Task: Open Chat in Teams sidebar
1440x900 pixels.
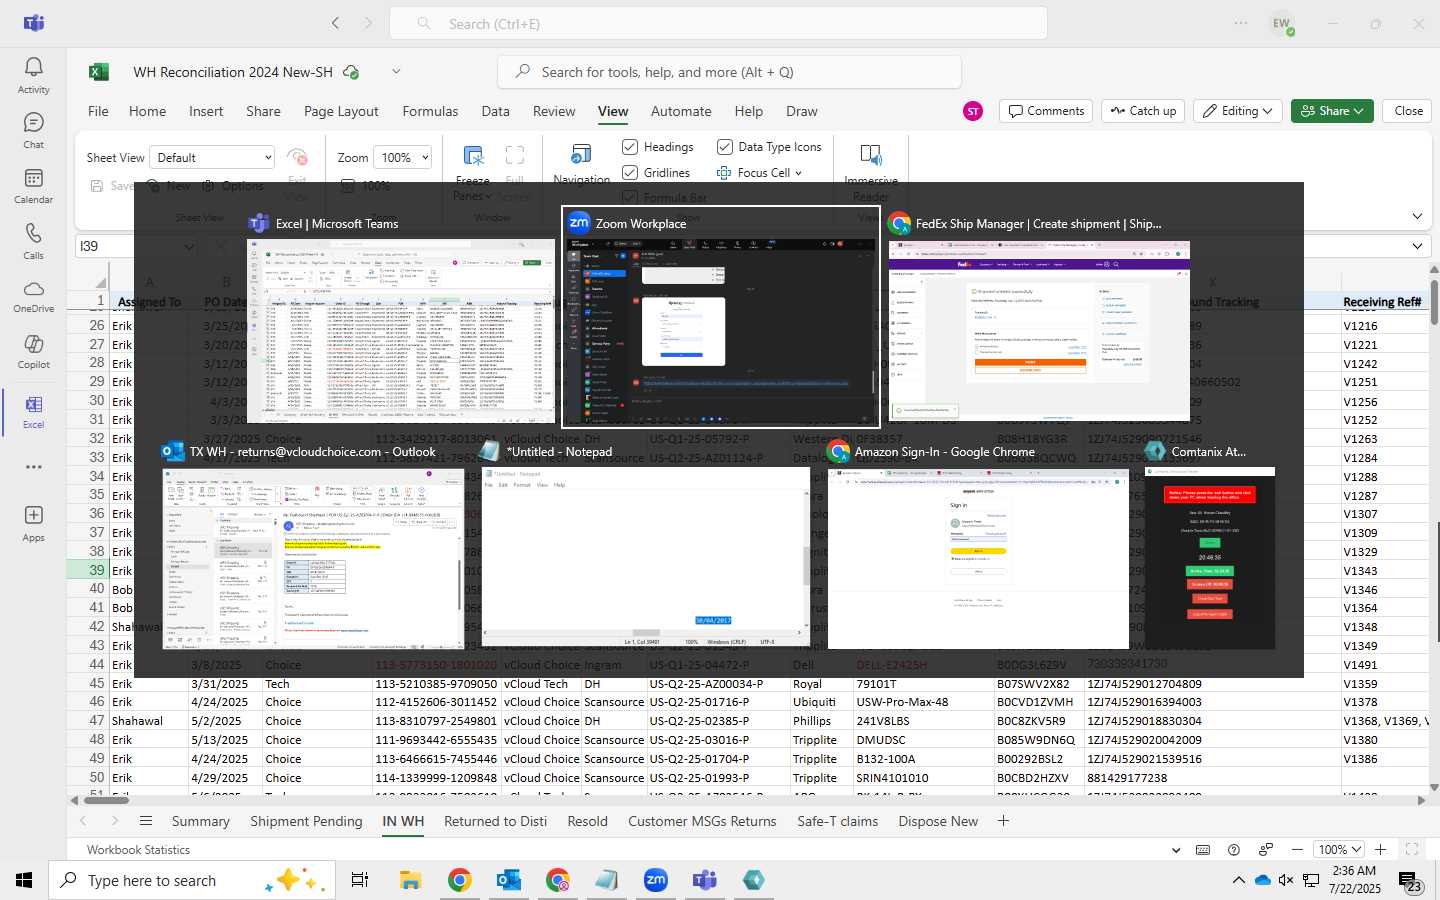Action: pyautogui.click(x=33, y=130)
